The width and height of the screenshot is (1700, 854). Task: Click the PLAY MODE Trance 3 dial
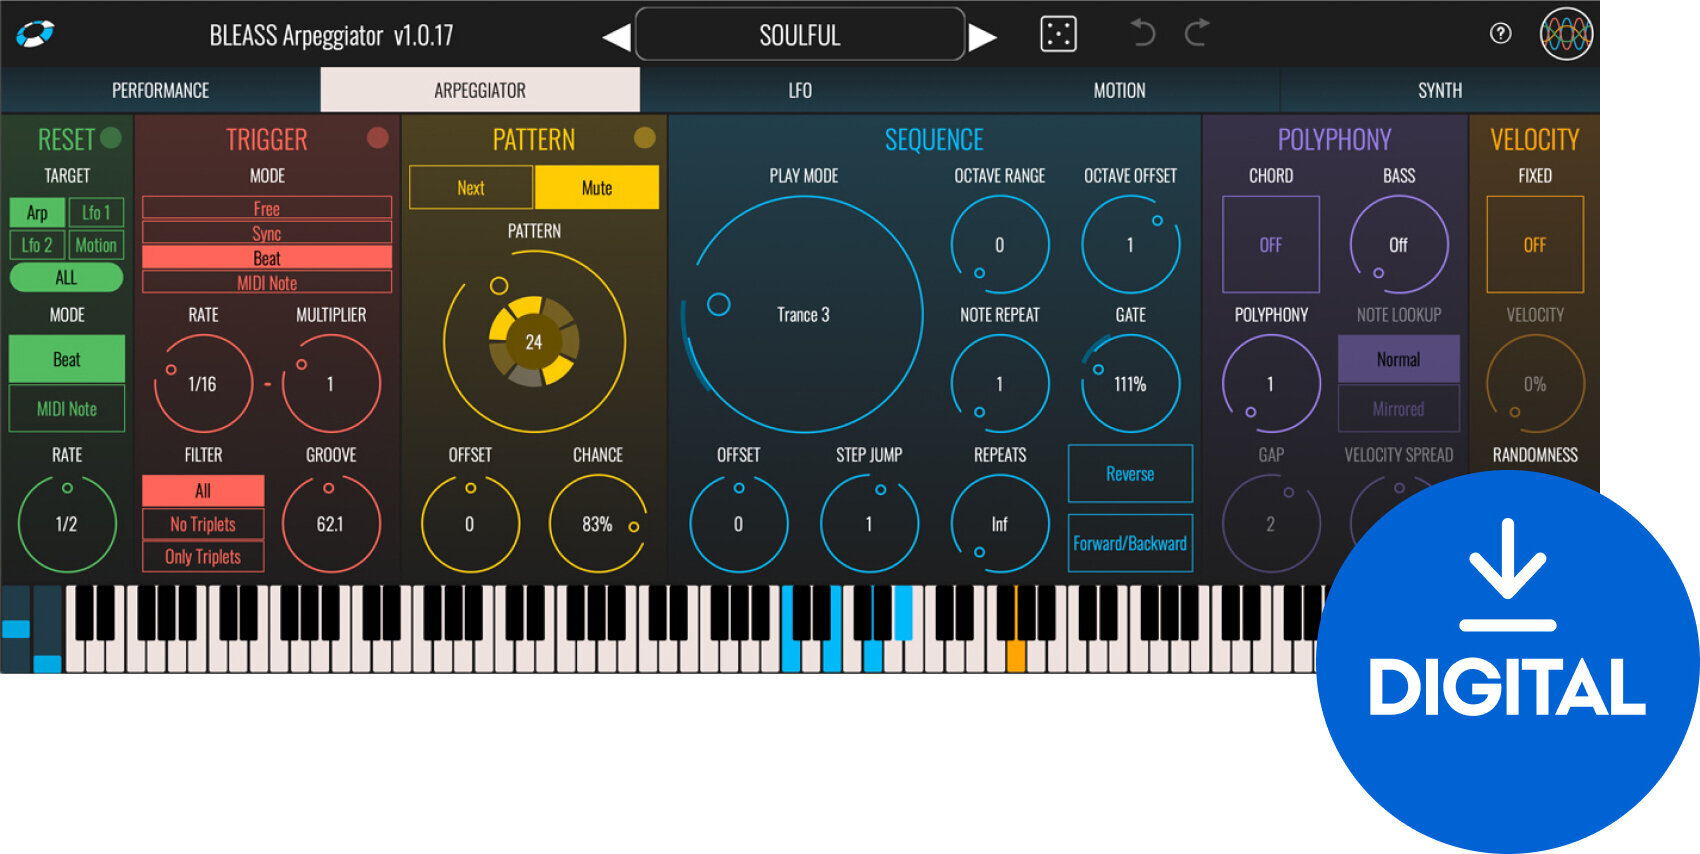point(804,315)
